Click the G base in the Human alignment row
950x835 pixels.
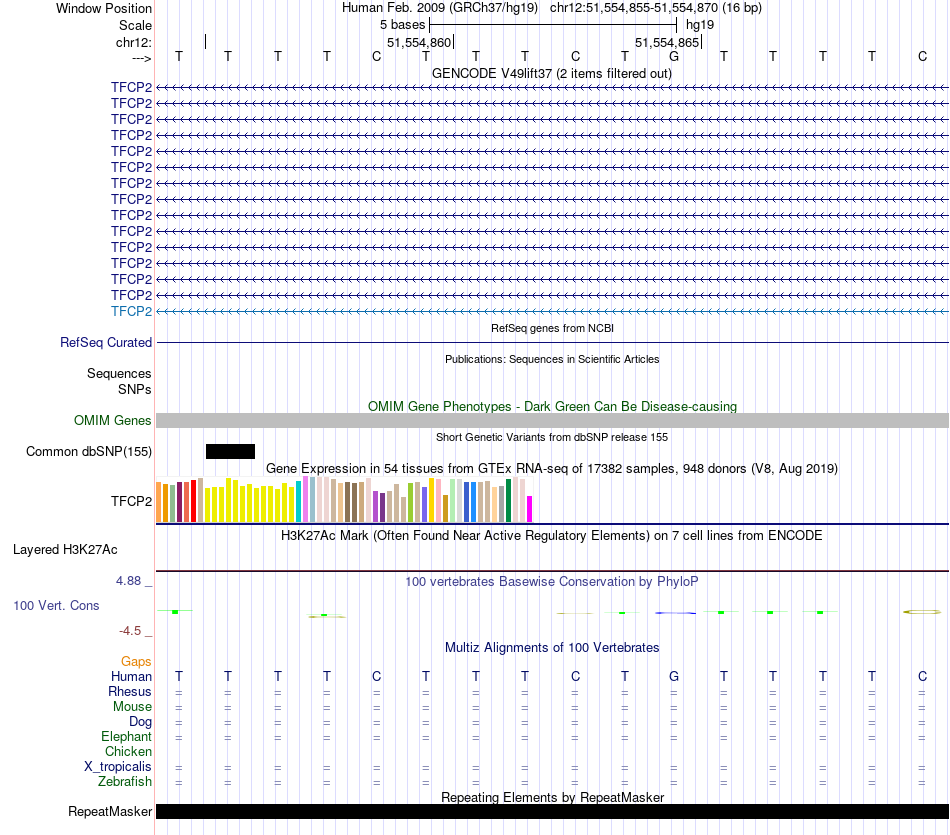pyautogui.click(x=674, y=676)
